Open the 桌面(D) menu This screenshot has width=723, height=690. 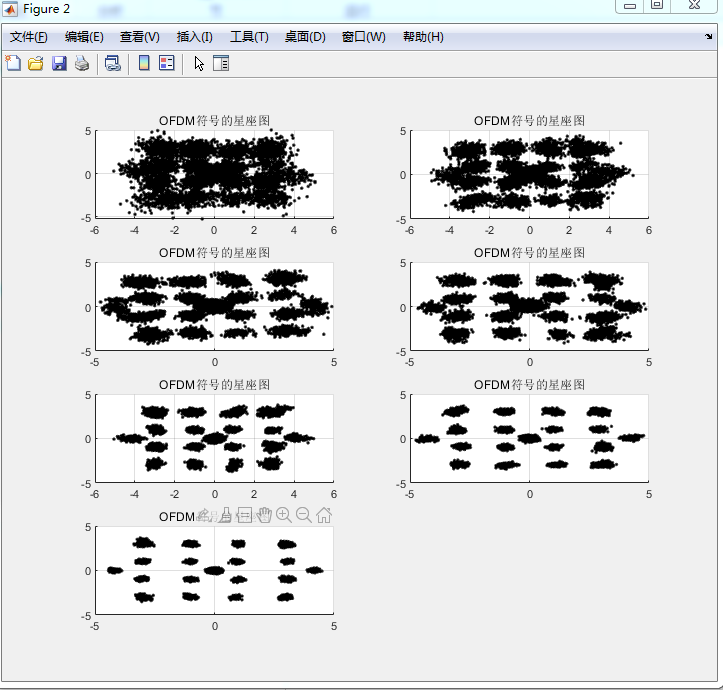point(305,37)
